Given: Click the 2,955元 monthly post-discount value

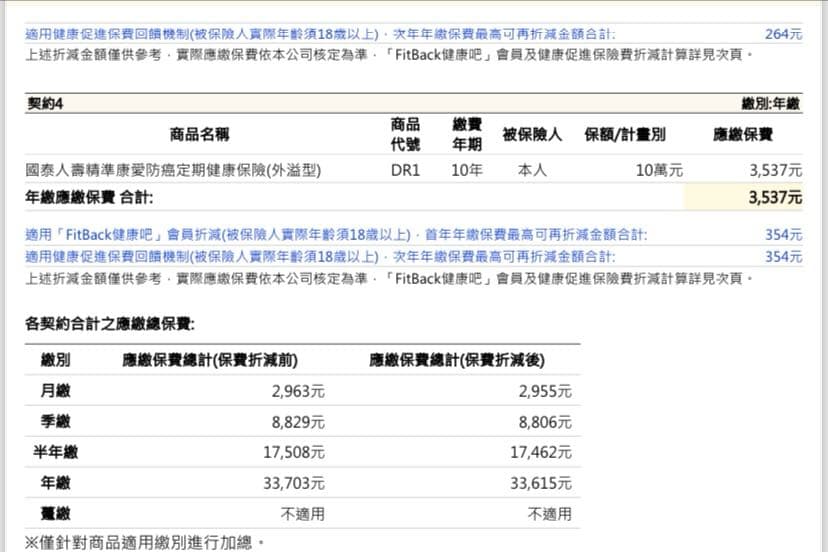Looking at the screenshot, I should [545, 391].
